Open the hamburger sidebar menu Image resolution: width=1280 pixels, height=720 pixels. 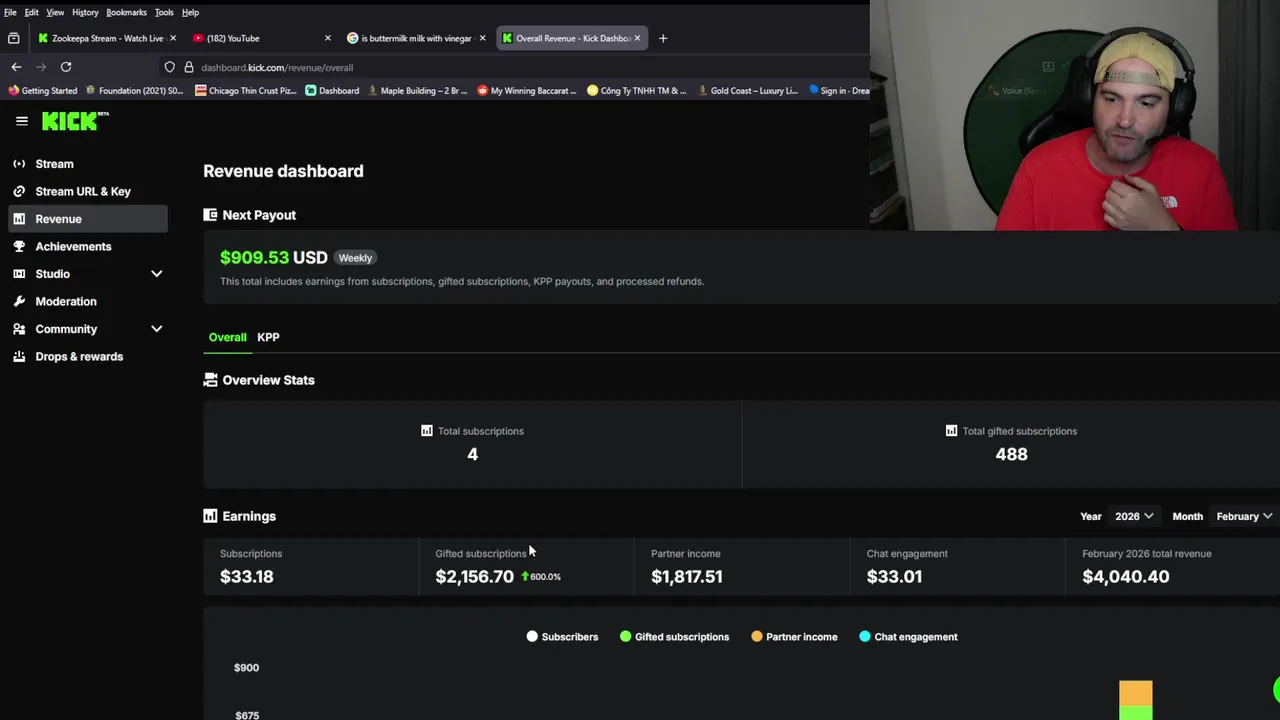tap(22, 121)
